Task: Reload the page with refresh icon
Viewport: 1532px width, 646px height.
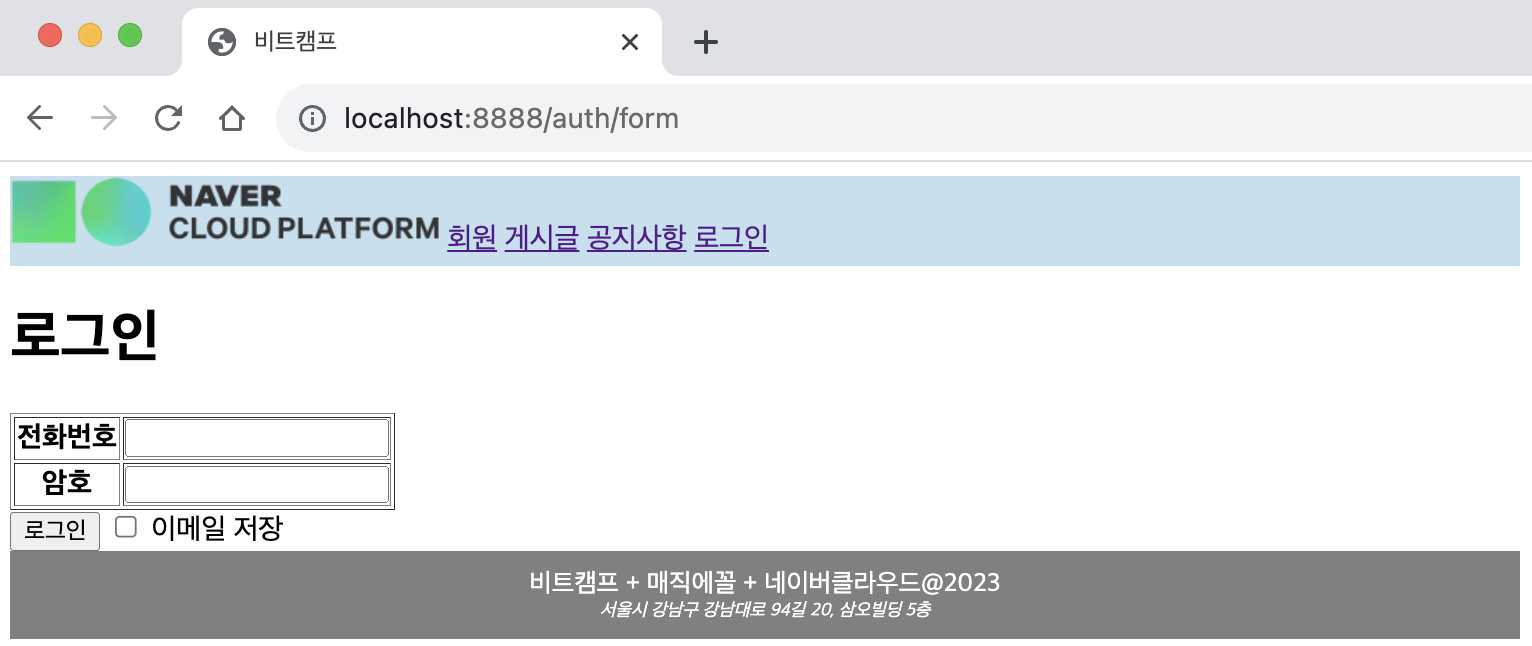Action: (168, 118)
